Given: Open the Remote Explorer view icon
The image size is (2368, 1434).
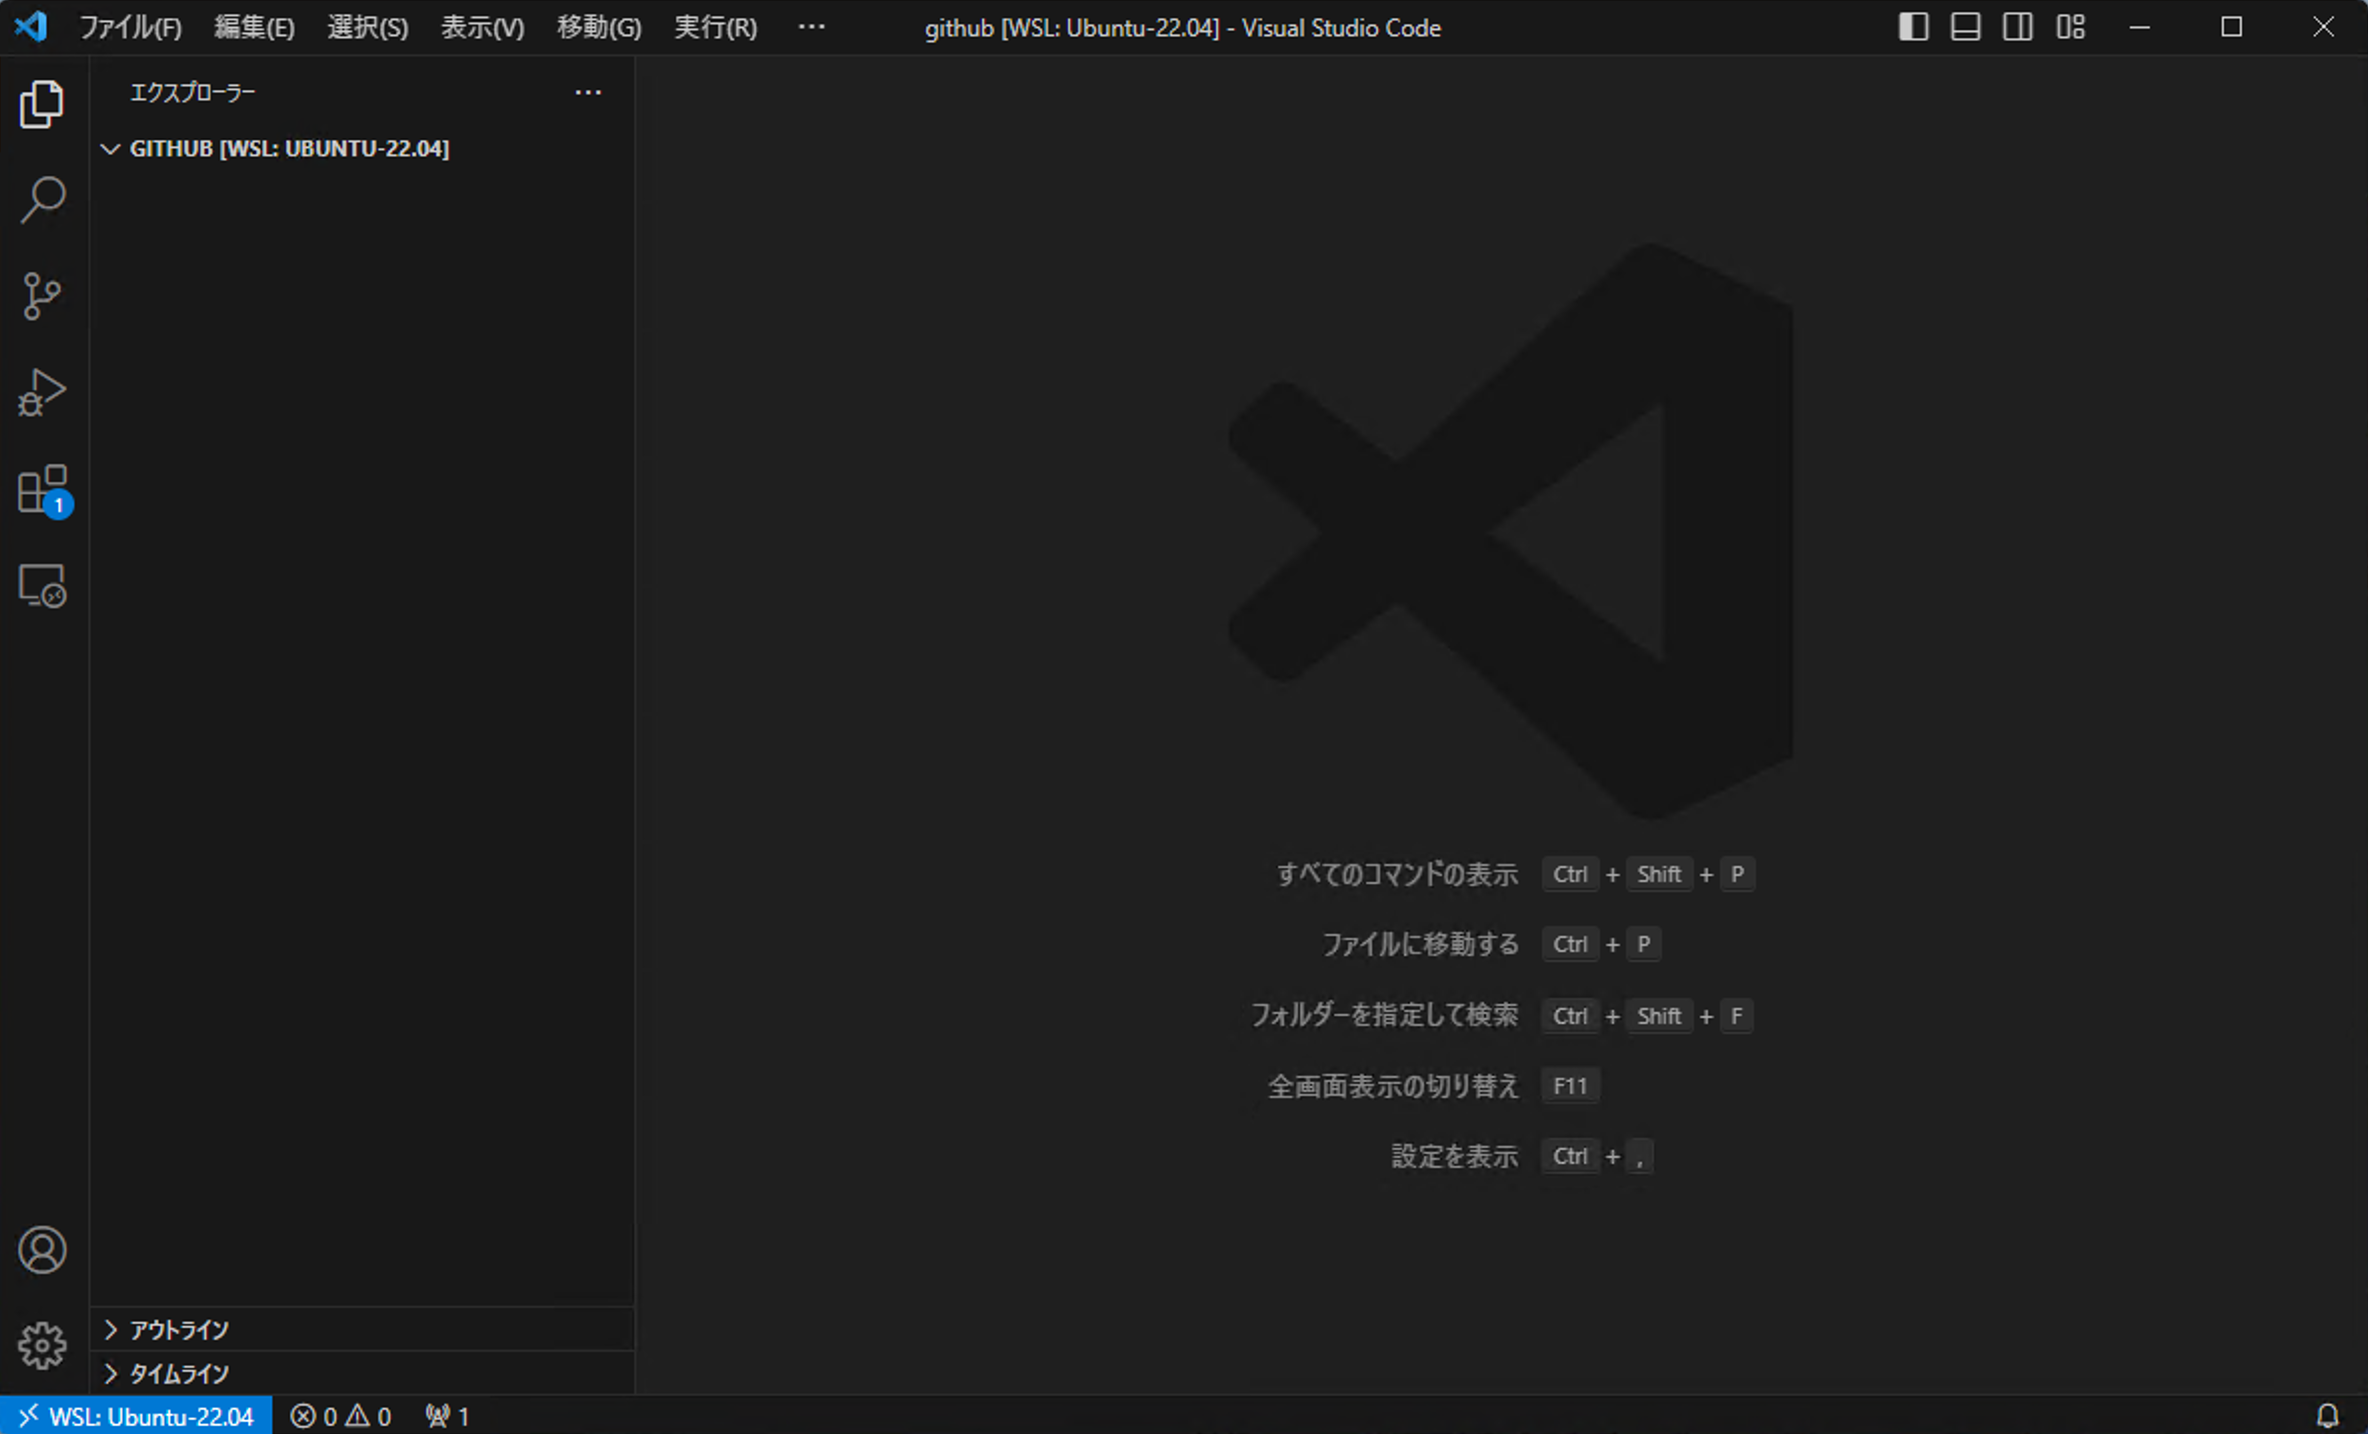Looking at the screenshot, I should click(42, 585).
